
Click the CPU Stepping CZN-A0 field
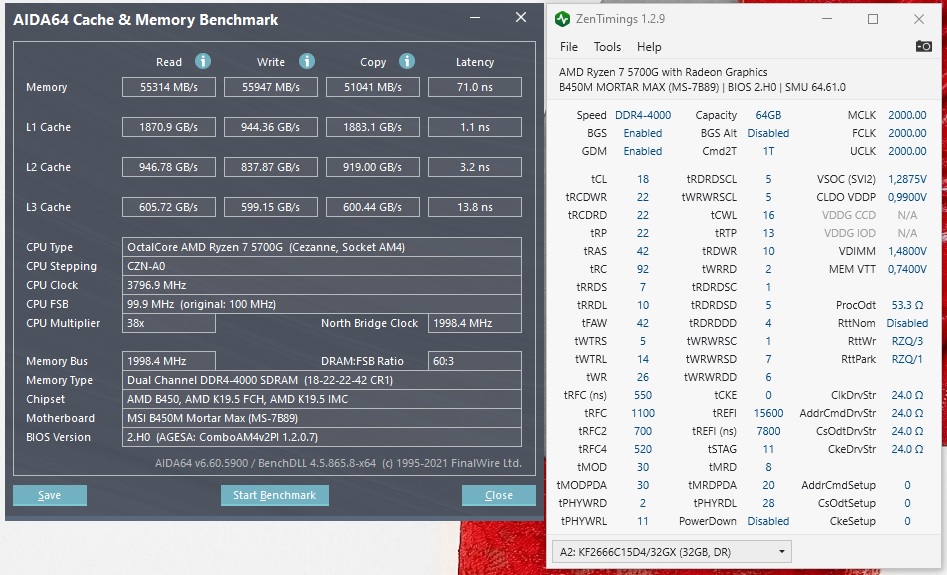[x=322, y=266]
